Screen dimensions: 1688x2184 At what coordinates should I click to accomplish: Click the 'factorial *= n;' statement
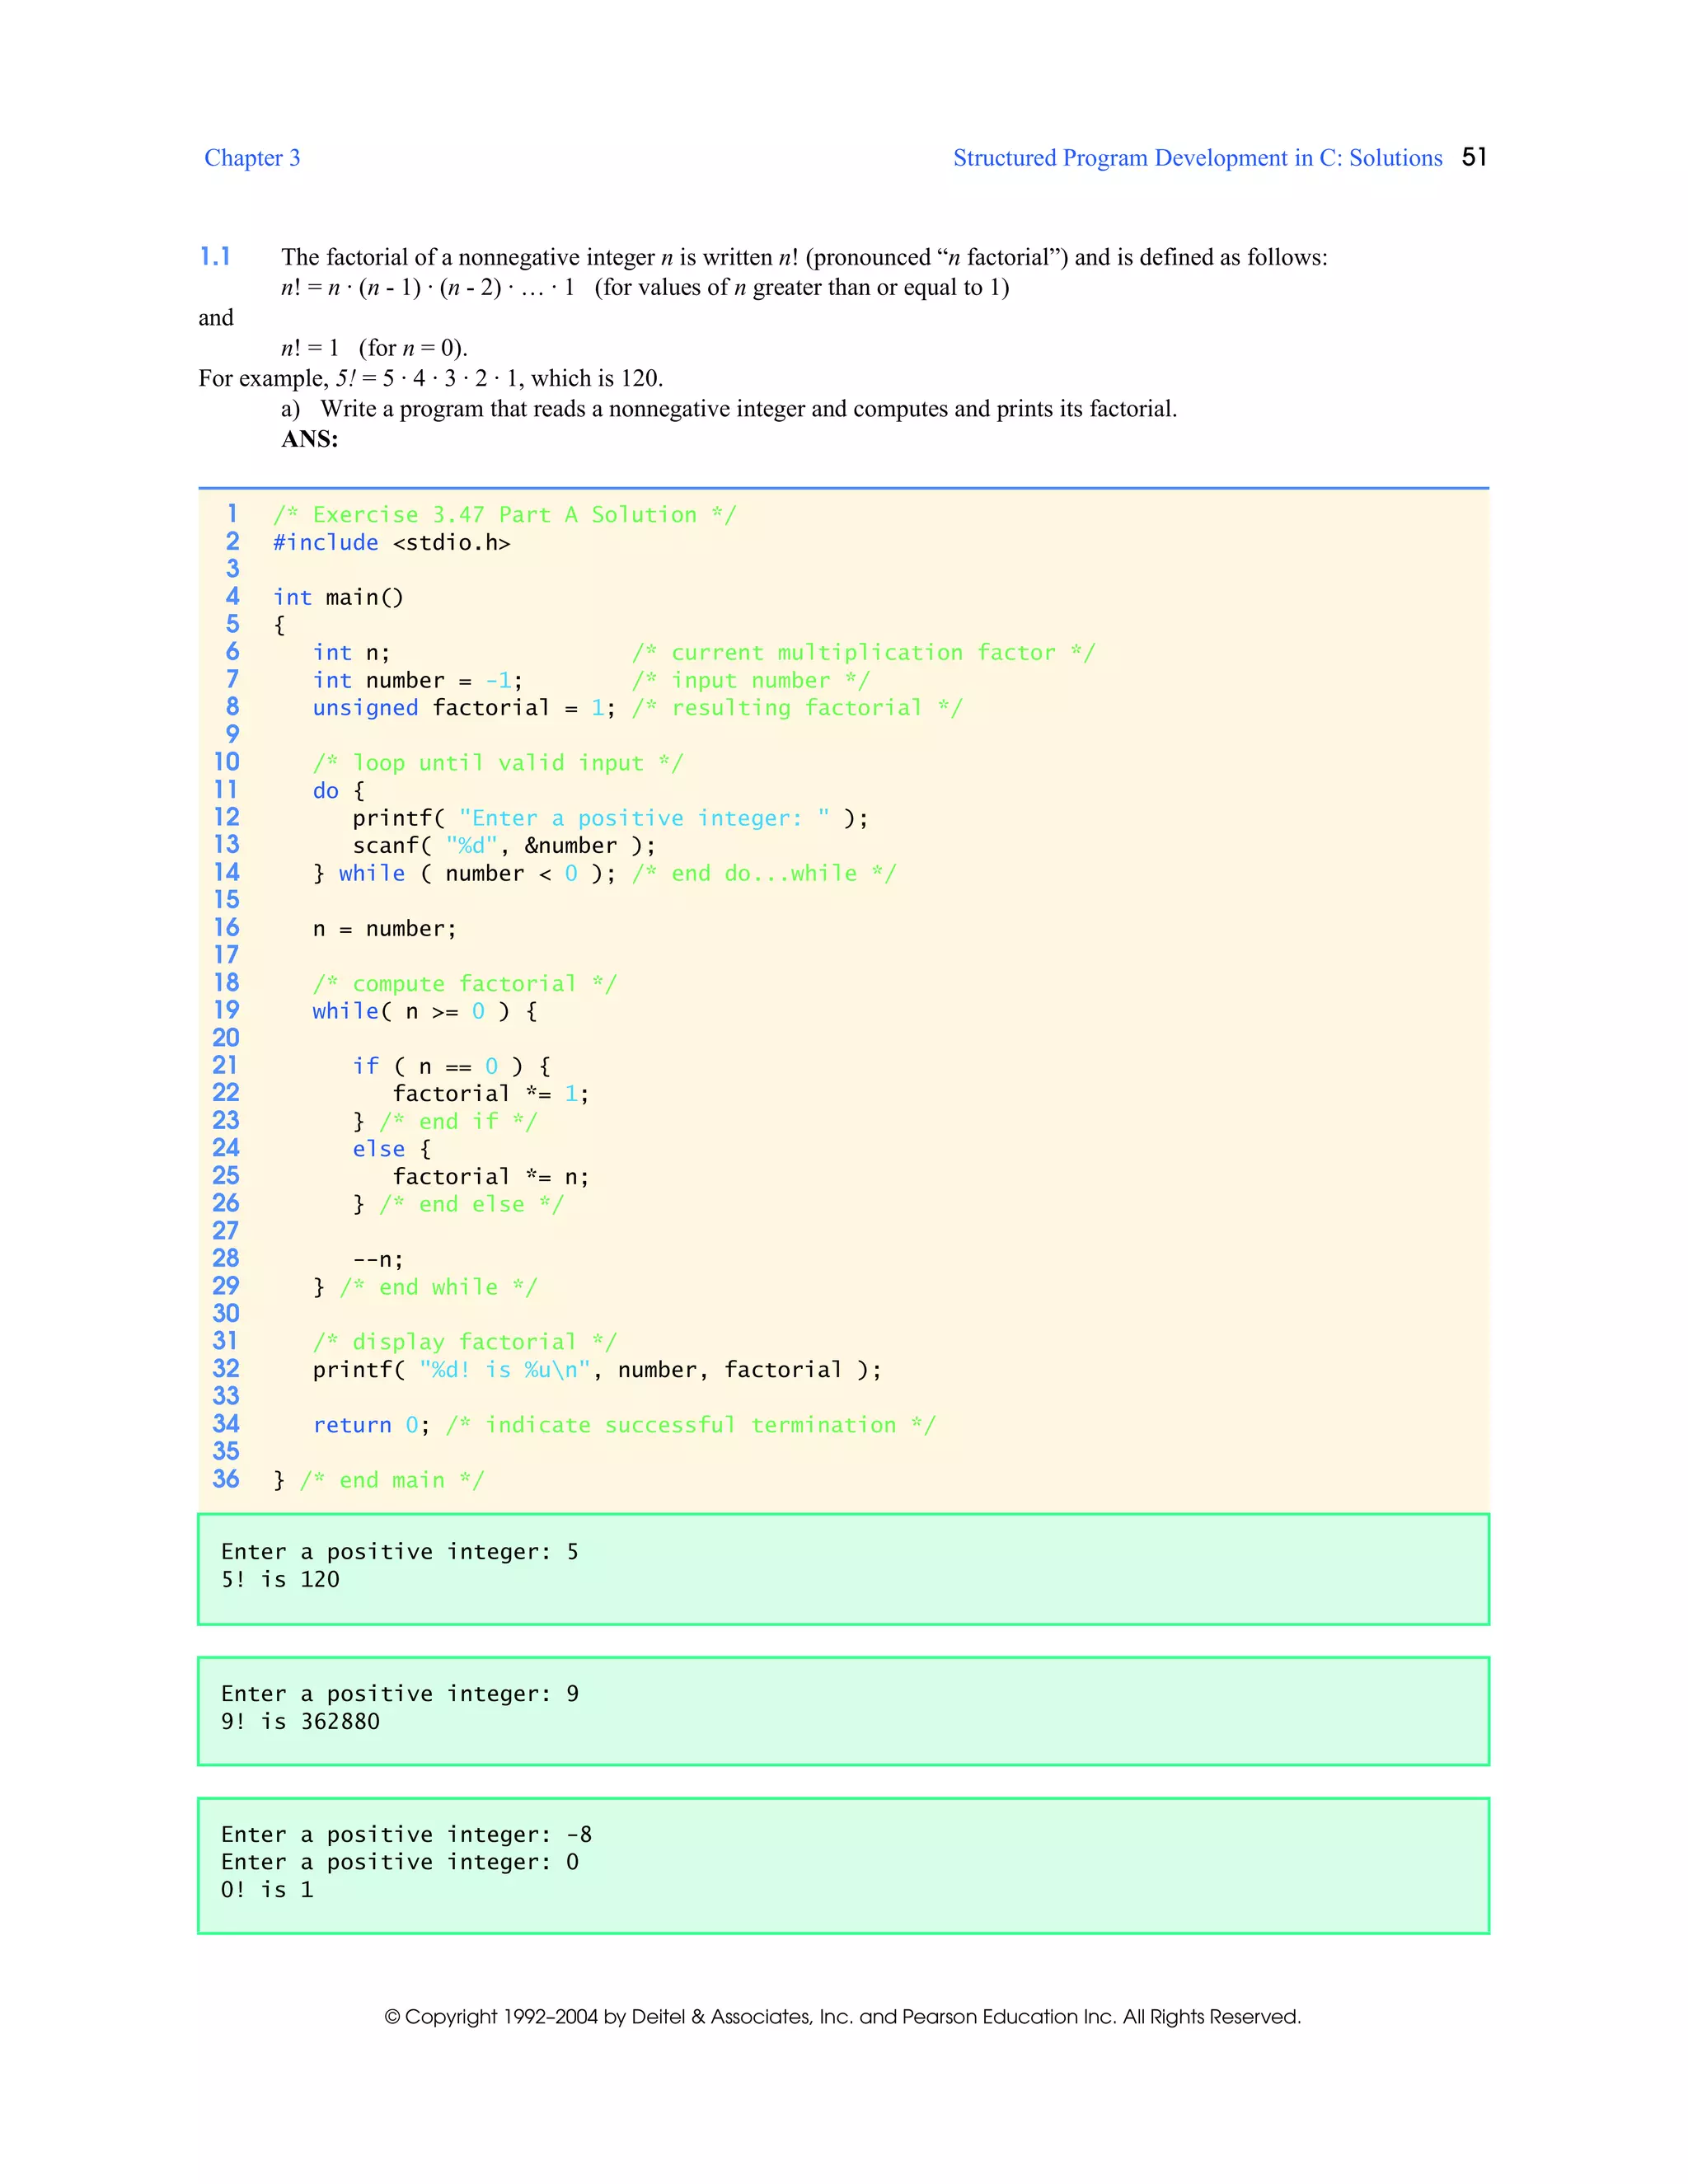(490, 1177)
